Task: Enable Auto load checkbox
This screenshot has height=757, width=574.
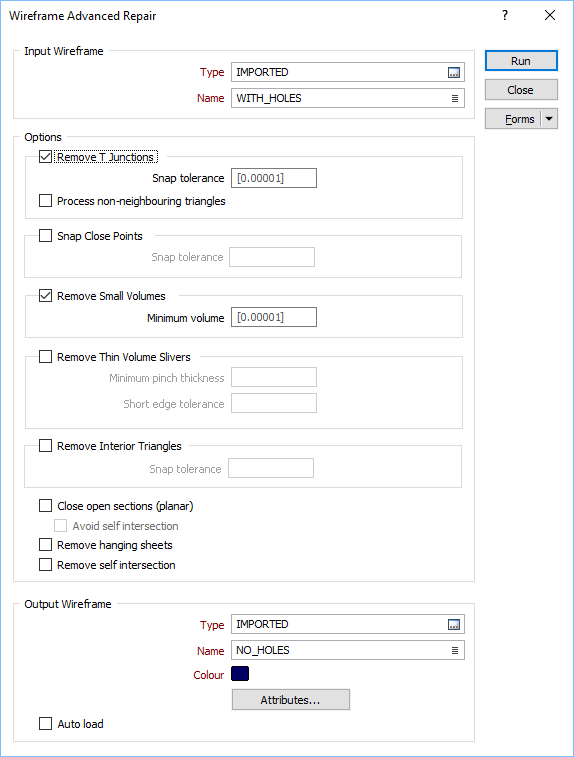Action: point(45,723)
